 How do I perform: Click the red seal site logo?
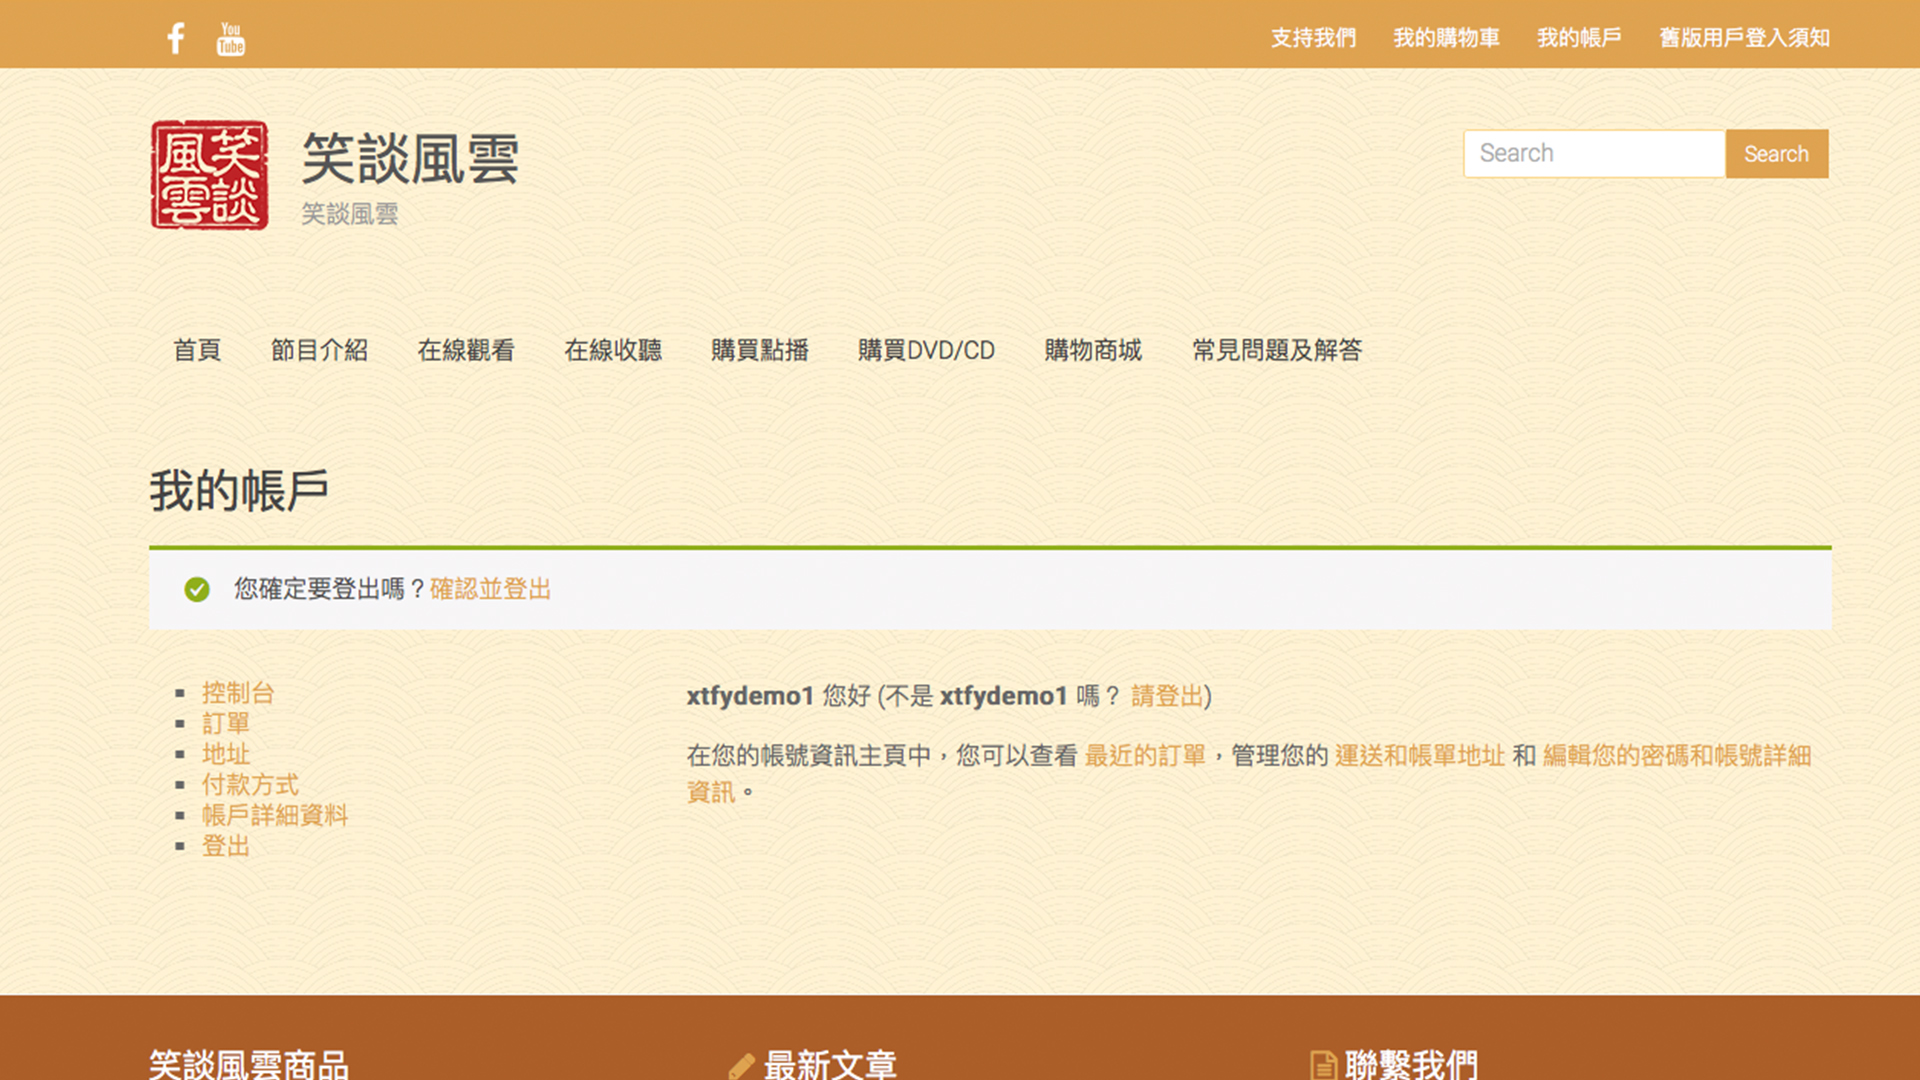coord(209,175)
